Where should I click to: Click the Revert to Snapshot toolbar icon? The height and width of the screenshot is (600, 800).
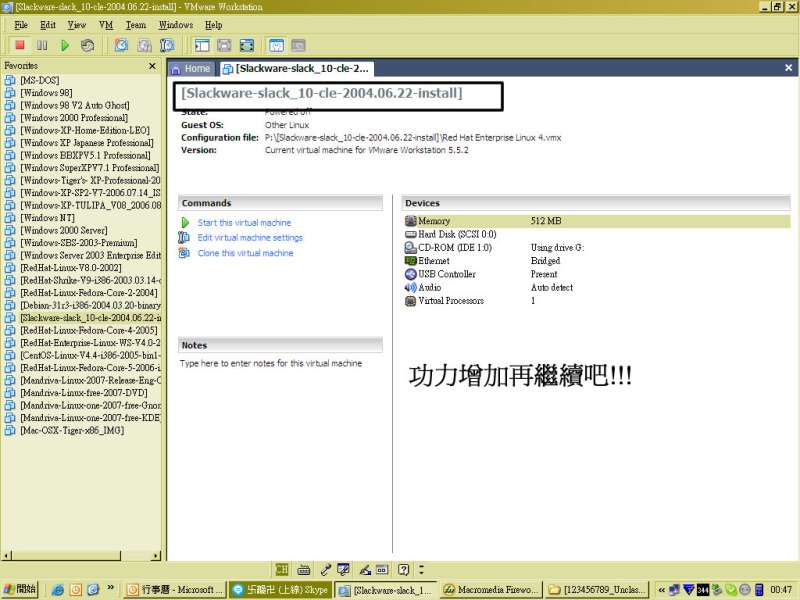144,45
